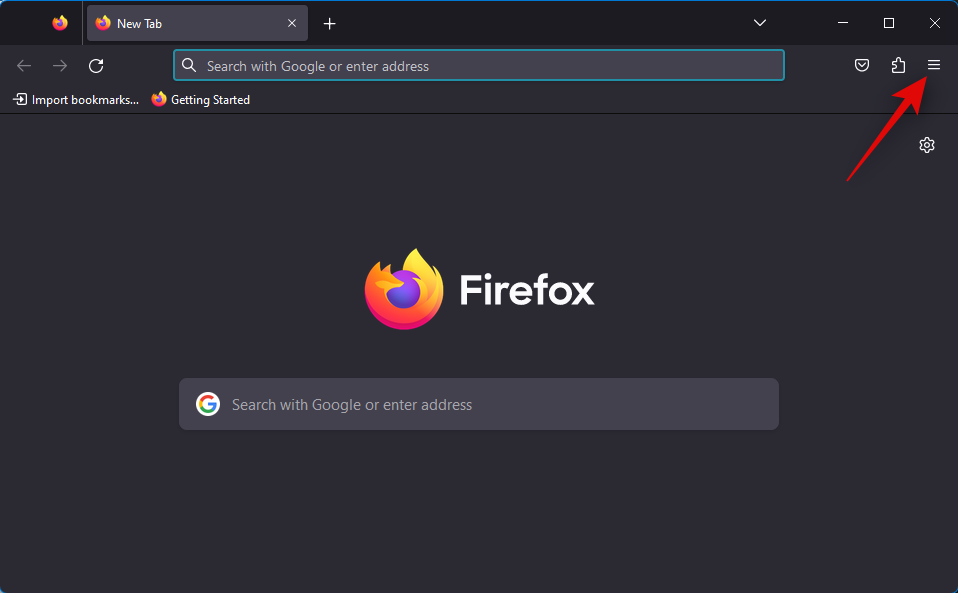Image resolution: width=958 pixels, height=593 pixels.
Task: Reload the current page
Action: coord(96,65)
